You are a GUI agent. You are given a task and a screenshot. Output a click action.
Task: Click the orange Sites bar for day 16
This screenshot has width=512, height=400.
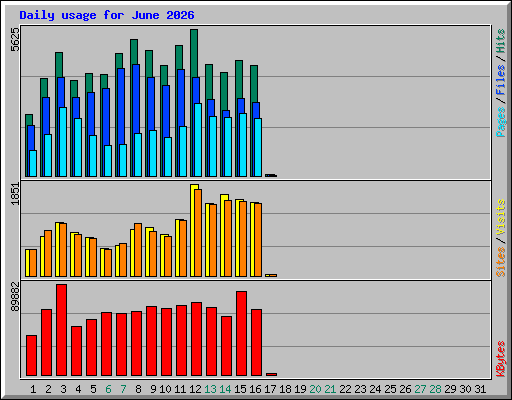[258, 240]
